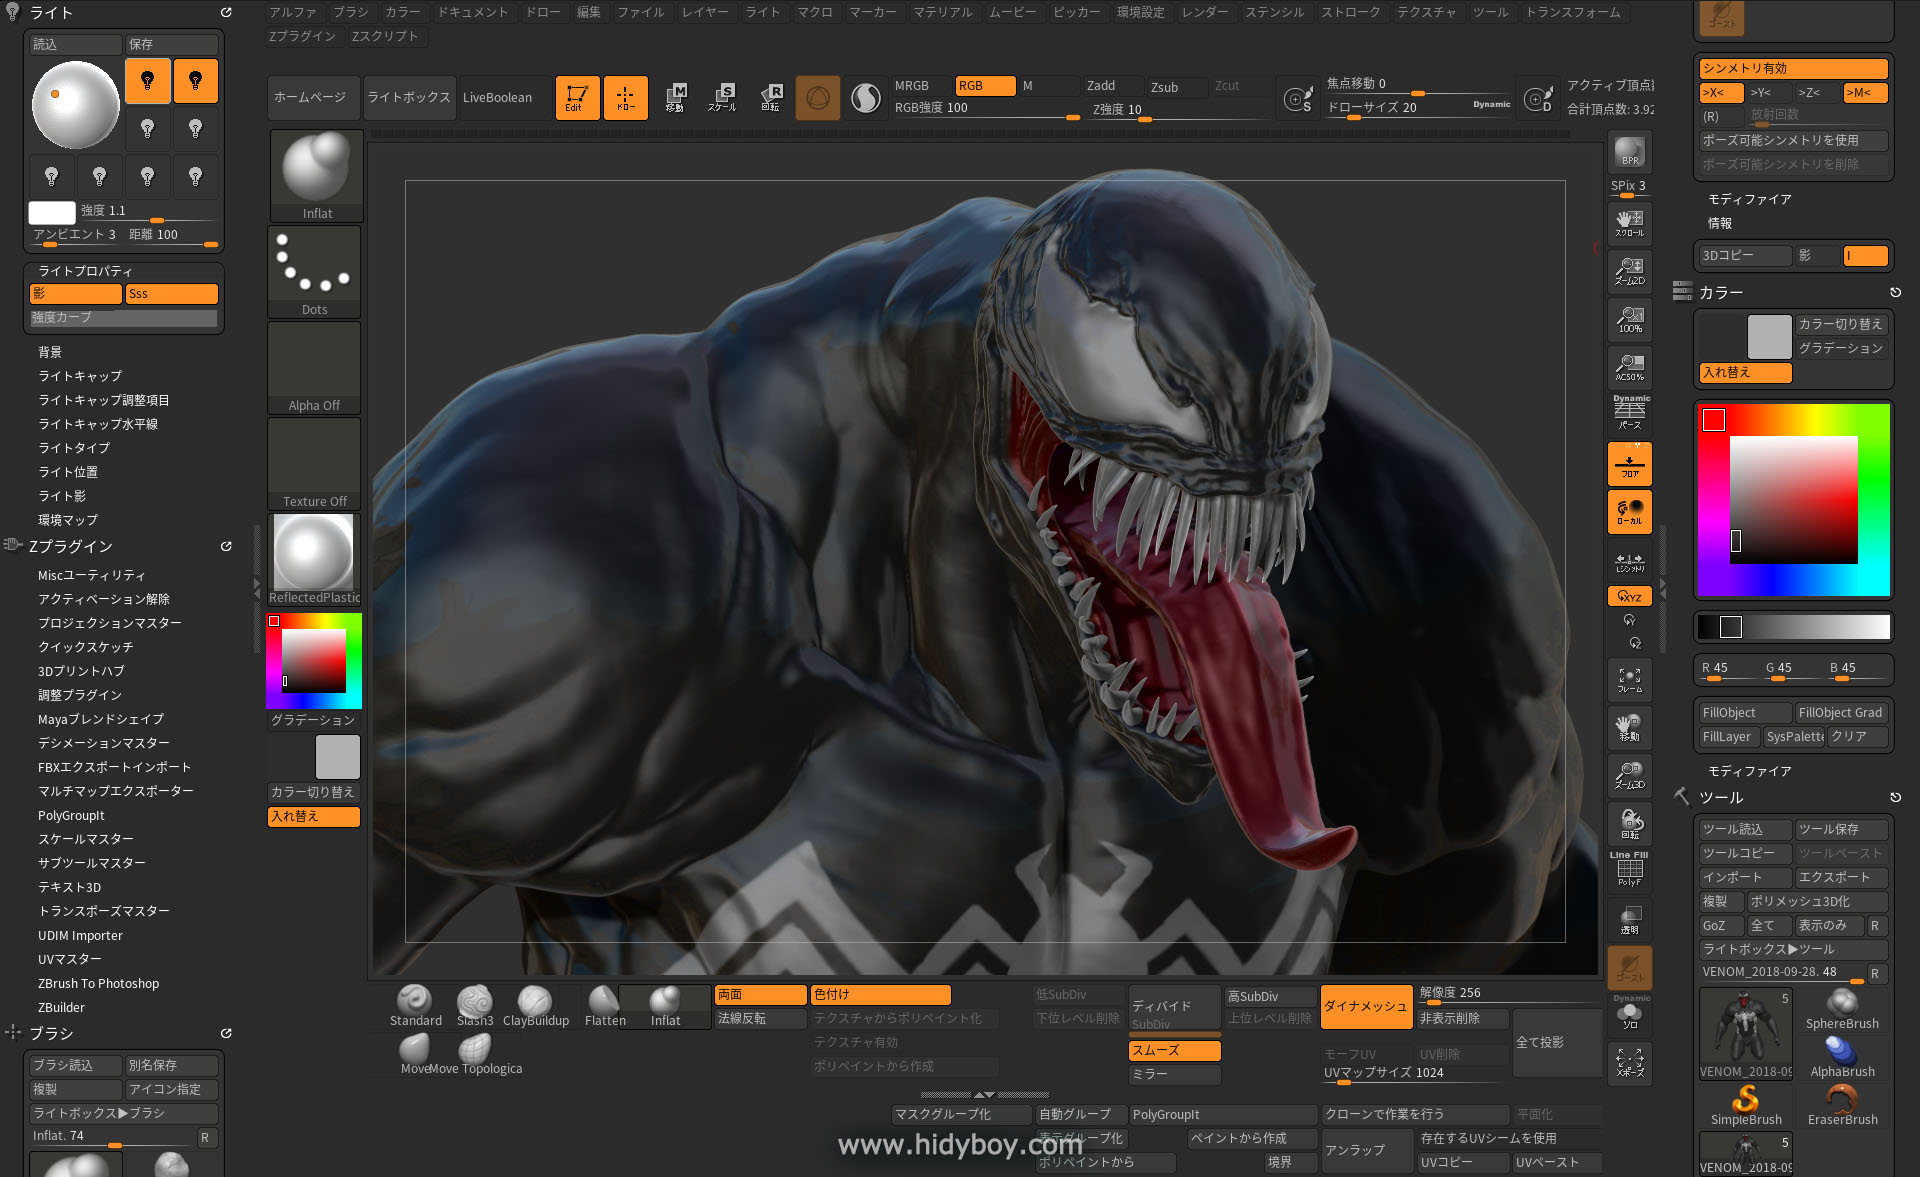Select the ClayBuildup brush icon
This screenshot has height=1177, width=1920.
[x=535, y=1005]
